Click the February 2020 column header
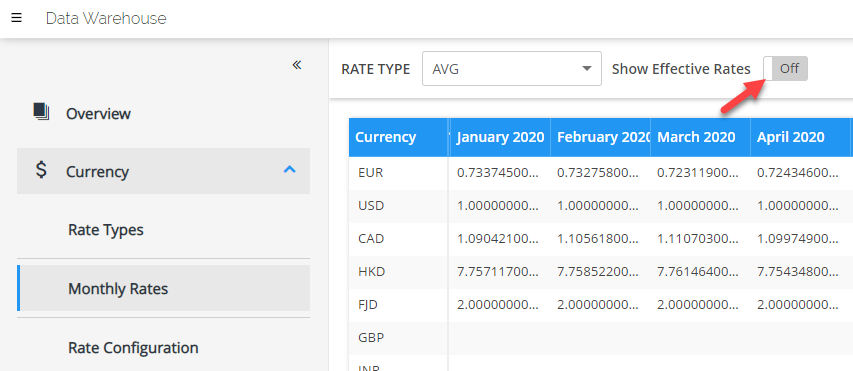 [600, 137]
